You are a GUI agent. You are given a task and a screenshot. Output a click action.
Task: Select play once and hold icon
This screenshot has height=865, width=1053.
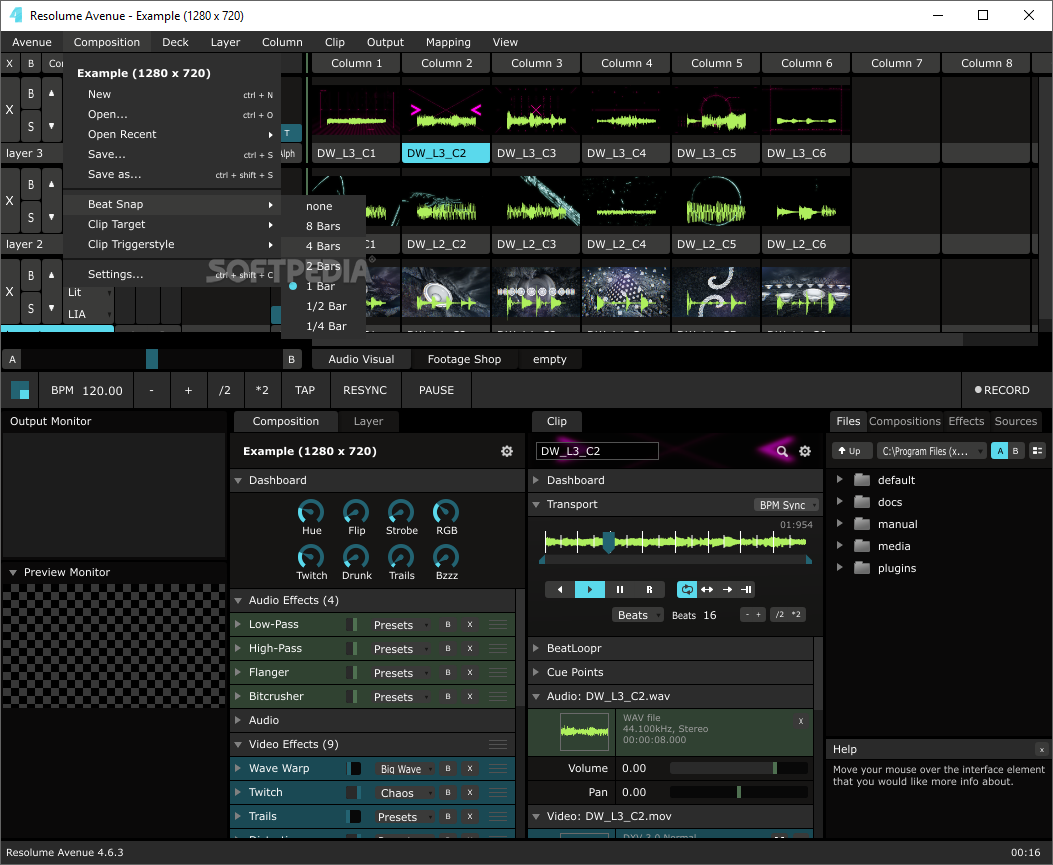[746, 590]
